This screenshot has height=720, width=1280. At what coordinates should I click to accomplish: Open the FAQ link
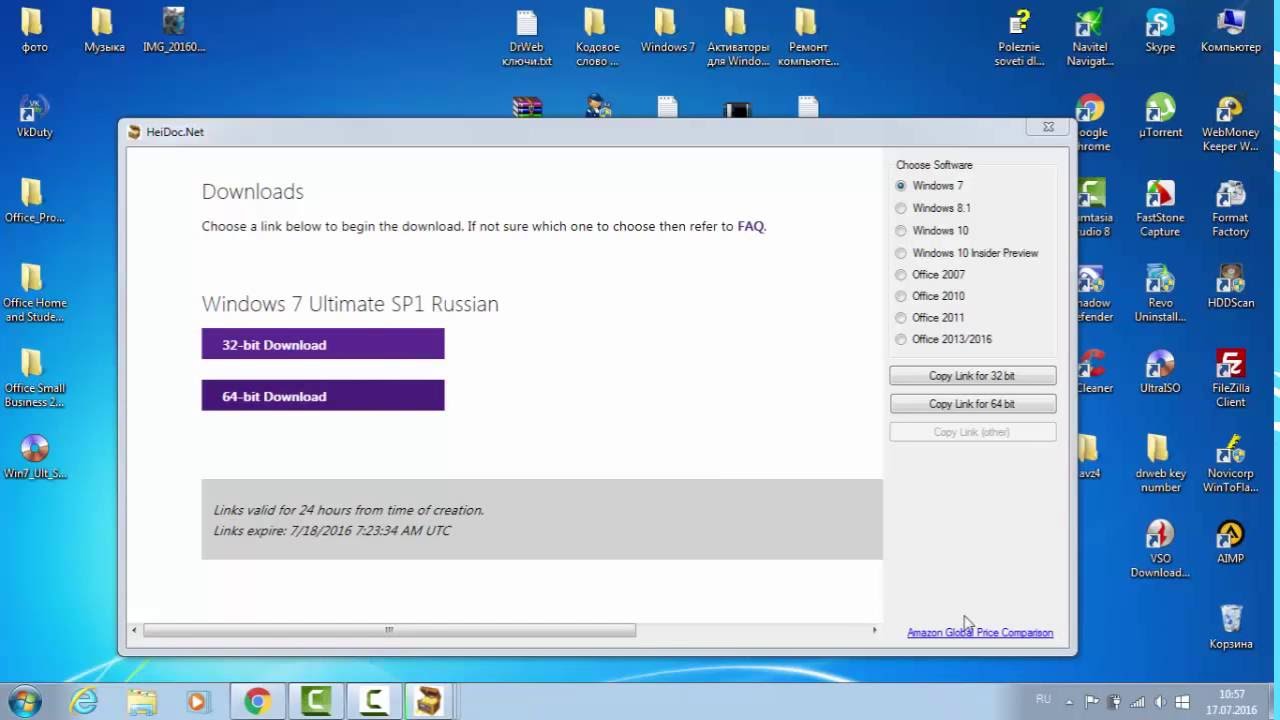[750, 226]
